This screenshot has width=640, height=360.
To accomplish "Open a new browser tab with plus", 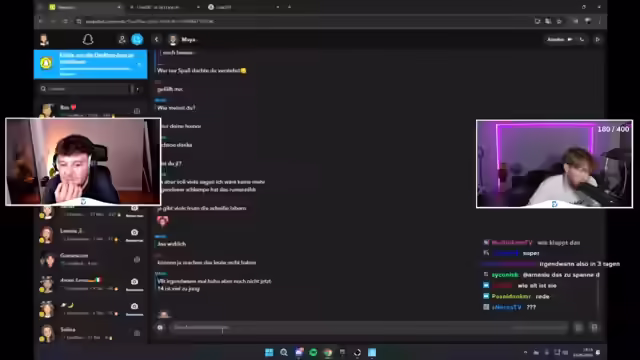I will pos(289,7).
